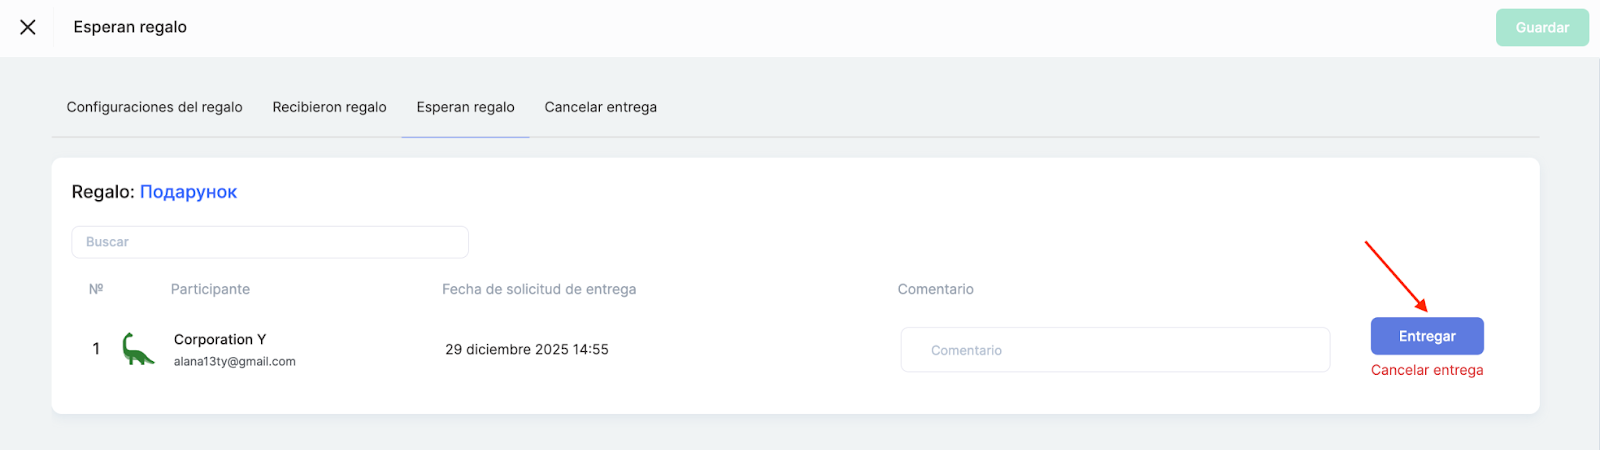The width and height of the screenshot is (1600, 450).
Task: Click the 29 diciembre 2025 date cell
Action: point(527,349)
